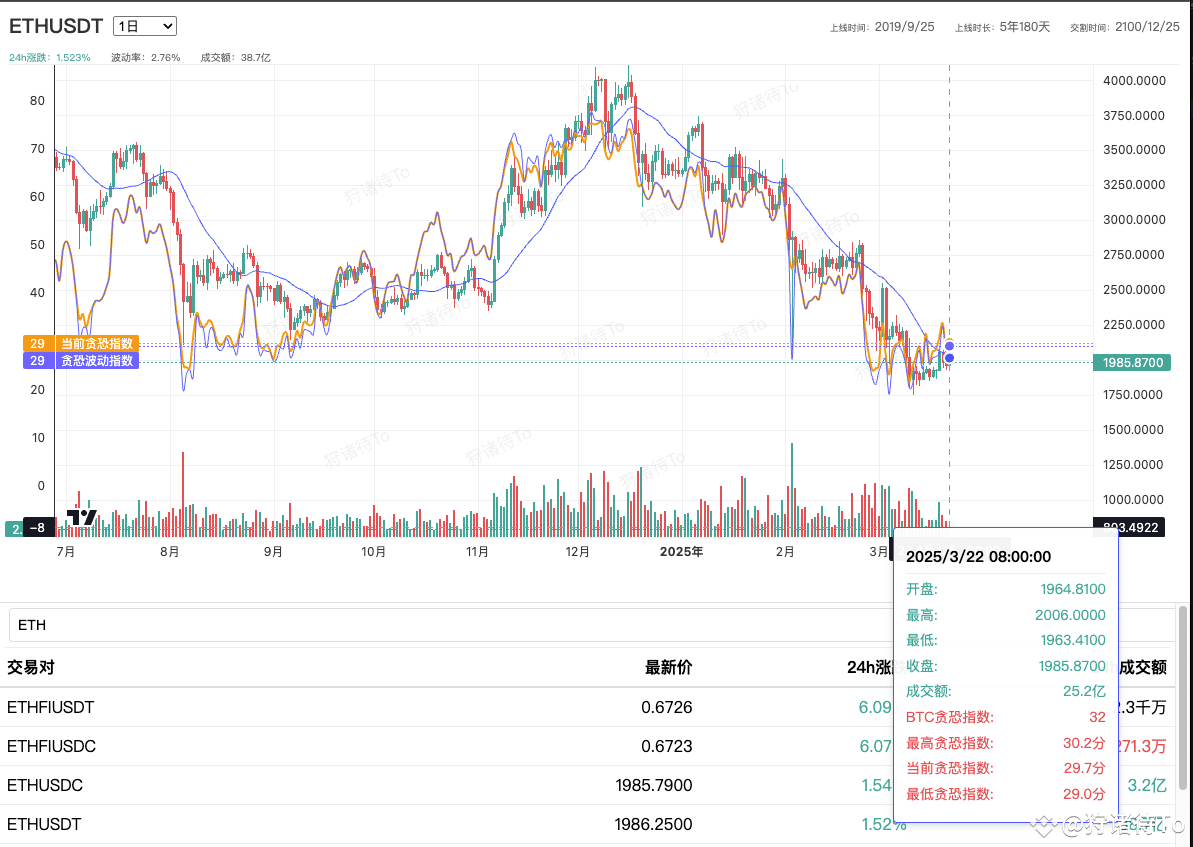1193x847 pixels.
Task: Click the 4000.0000 price axis label
Action: click(1133, 80)
